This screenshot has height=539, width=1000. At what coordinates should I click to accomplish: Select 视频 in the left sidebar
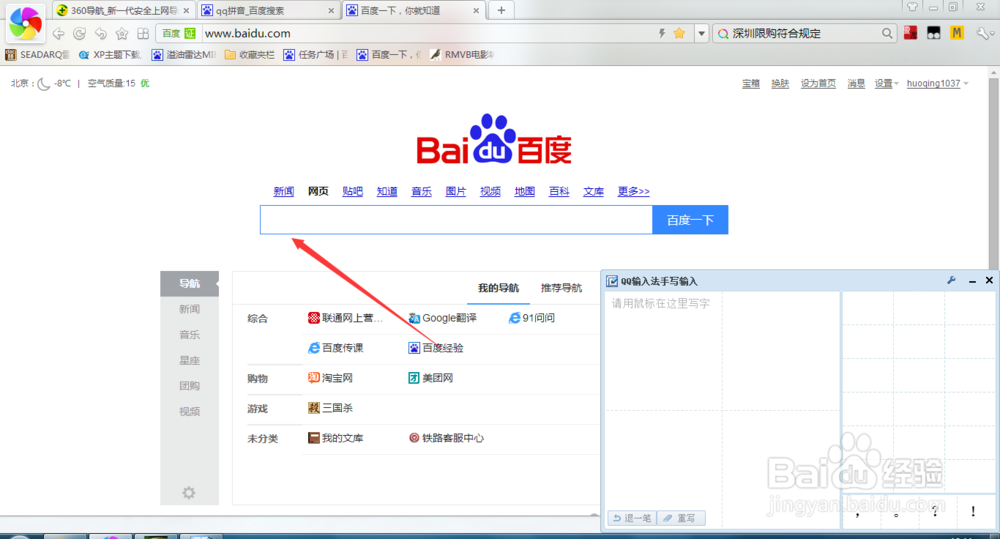[189, 411]
